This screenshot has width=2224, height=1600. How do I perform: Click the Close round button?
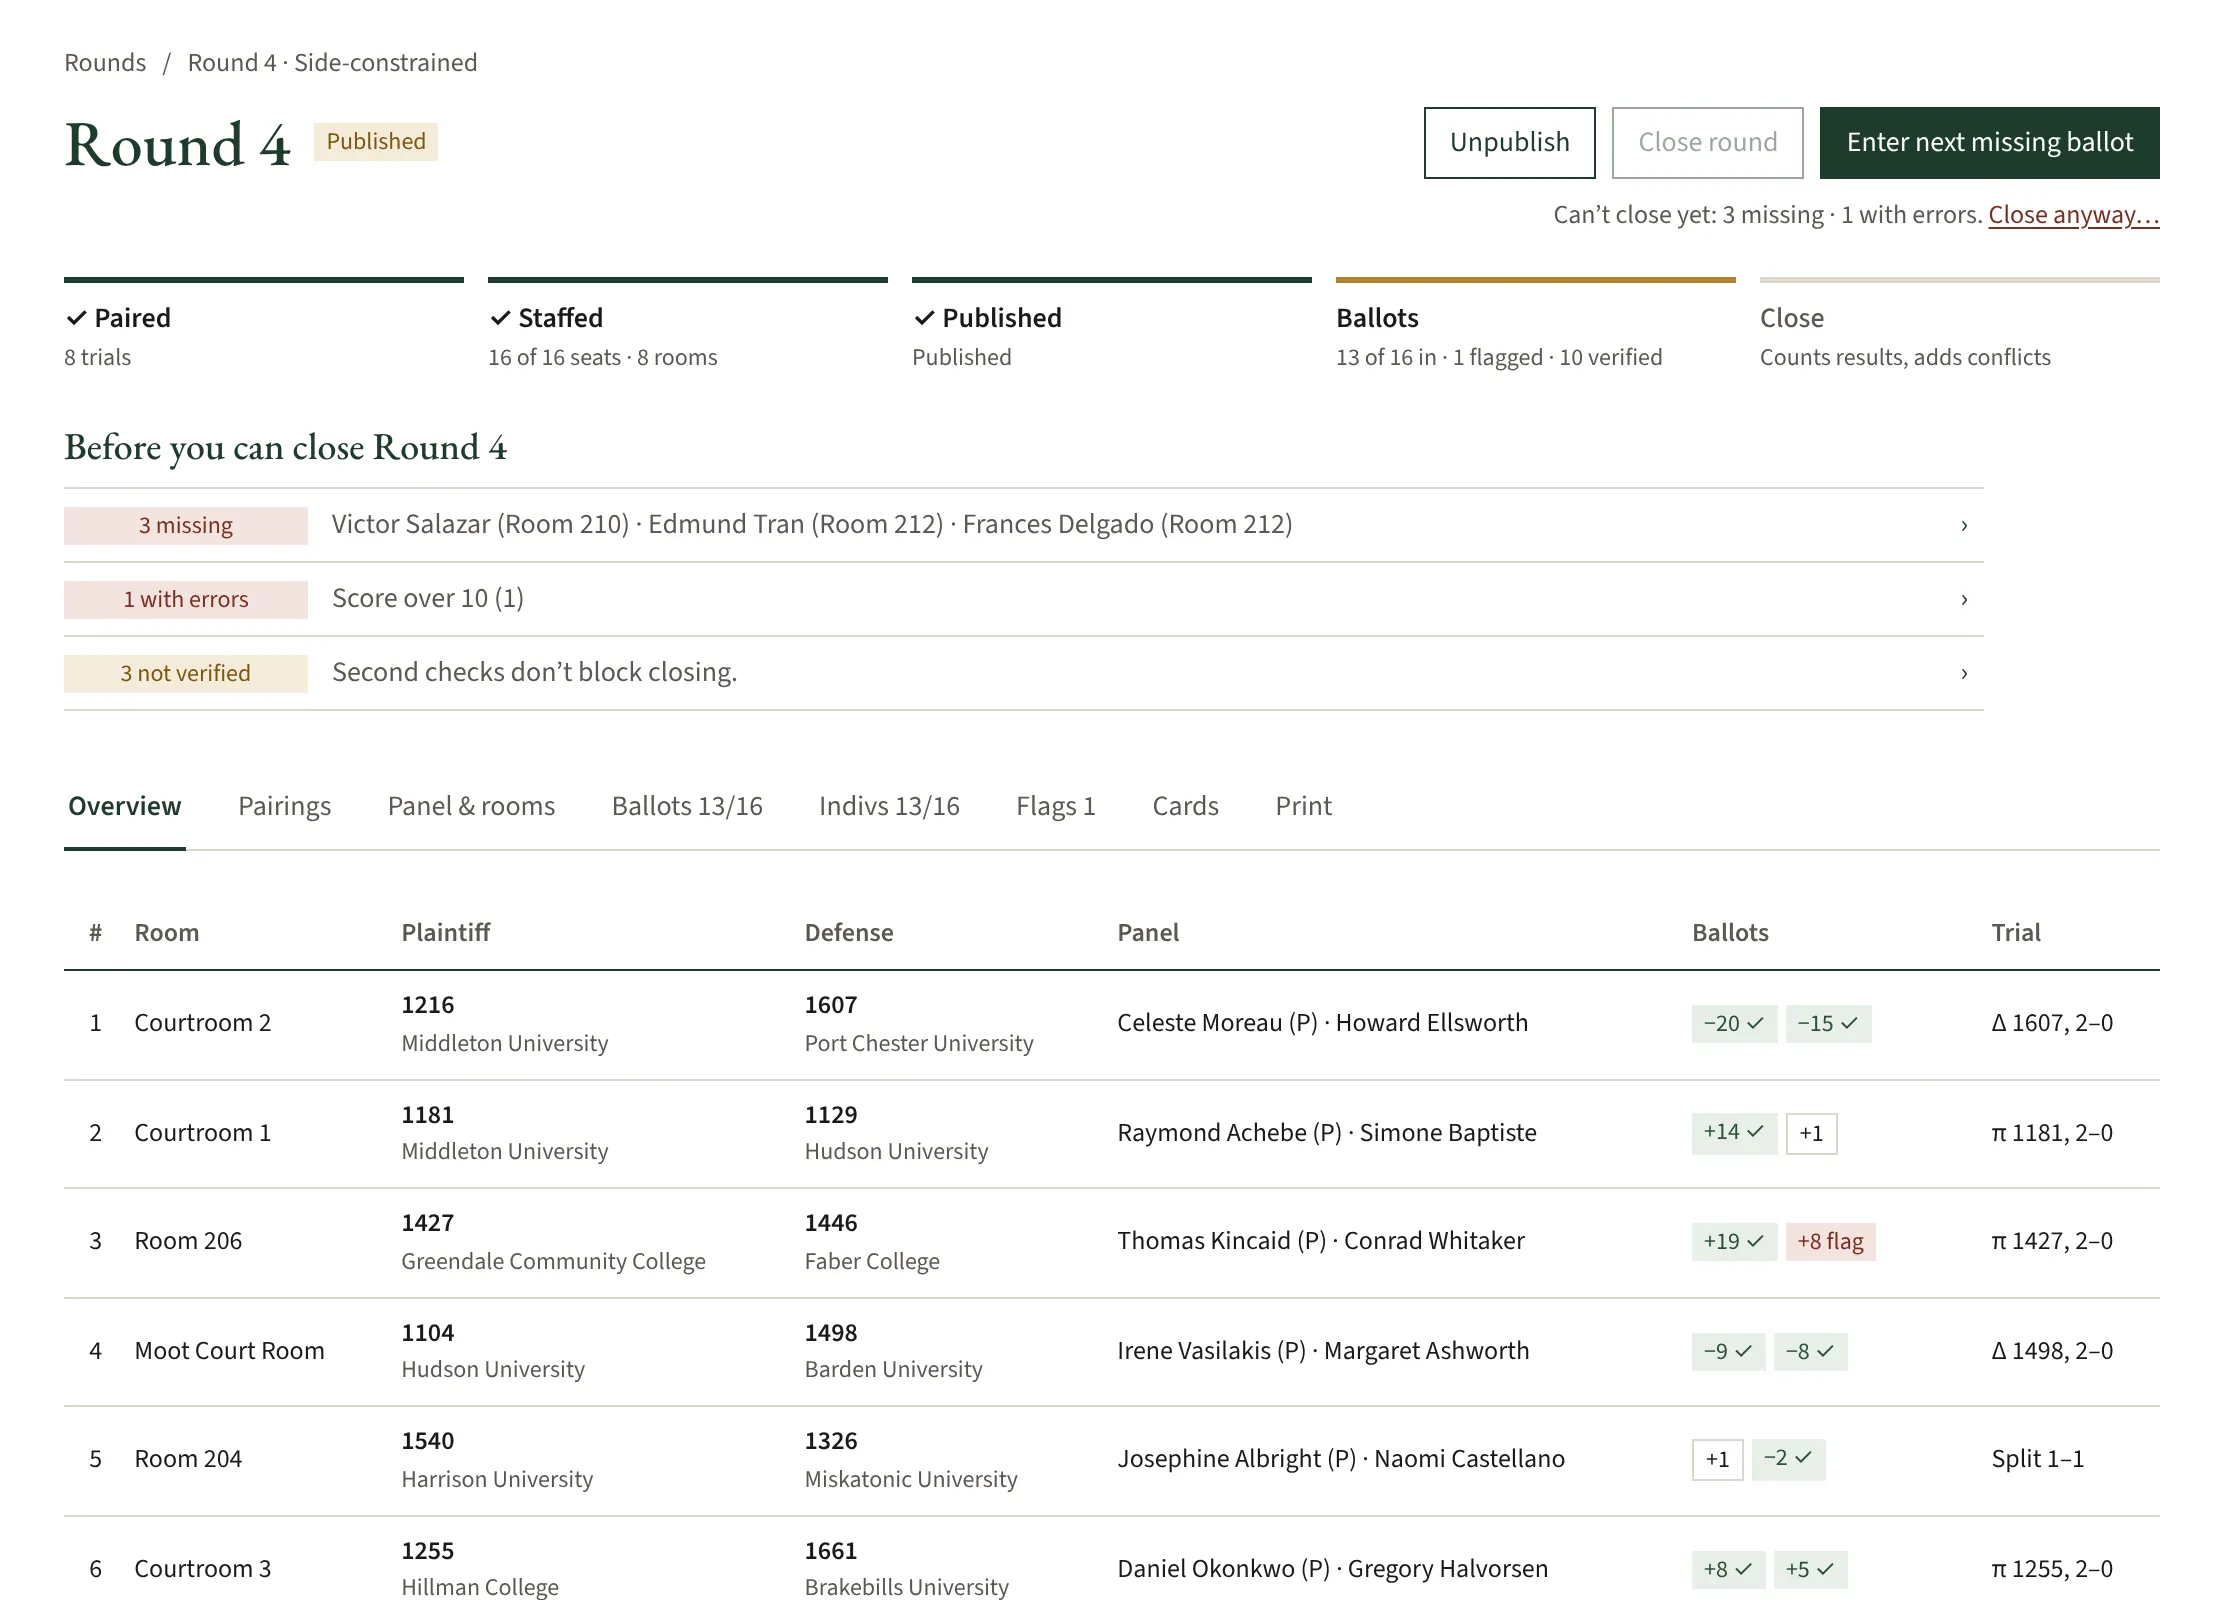(x=1707, y=143)
